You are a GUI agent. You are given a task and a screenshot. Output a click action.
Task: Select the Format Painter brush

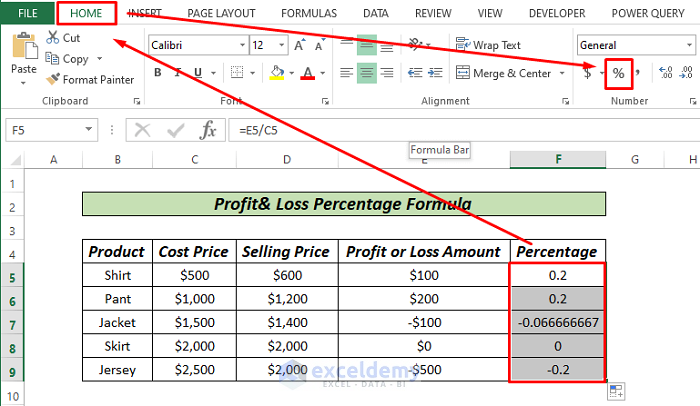tap(53, 80)
